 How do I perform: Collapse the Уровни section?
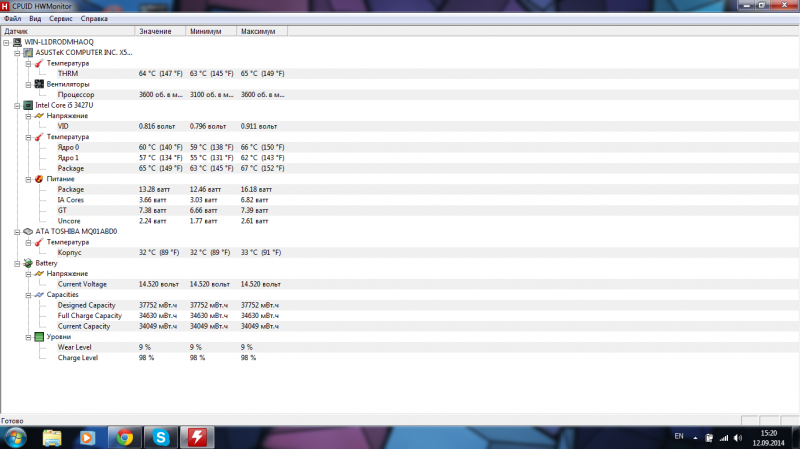pyautogui.click(x=29, y=337)
